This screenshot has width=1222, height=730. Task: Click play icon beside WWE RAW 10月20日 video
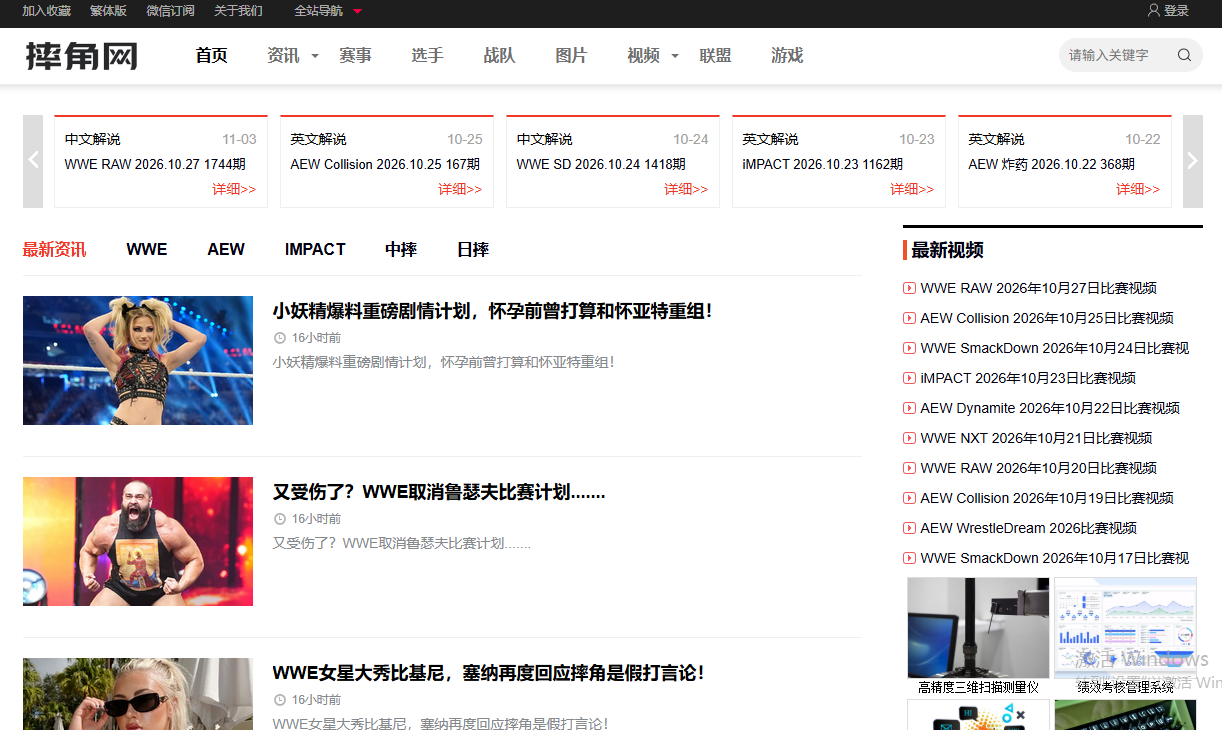pyautogui.click(x=909, y=468)
